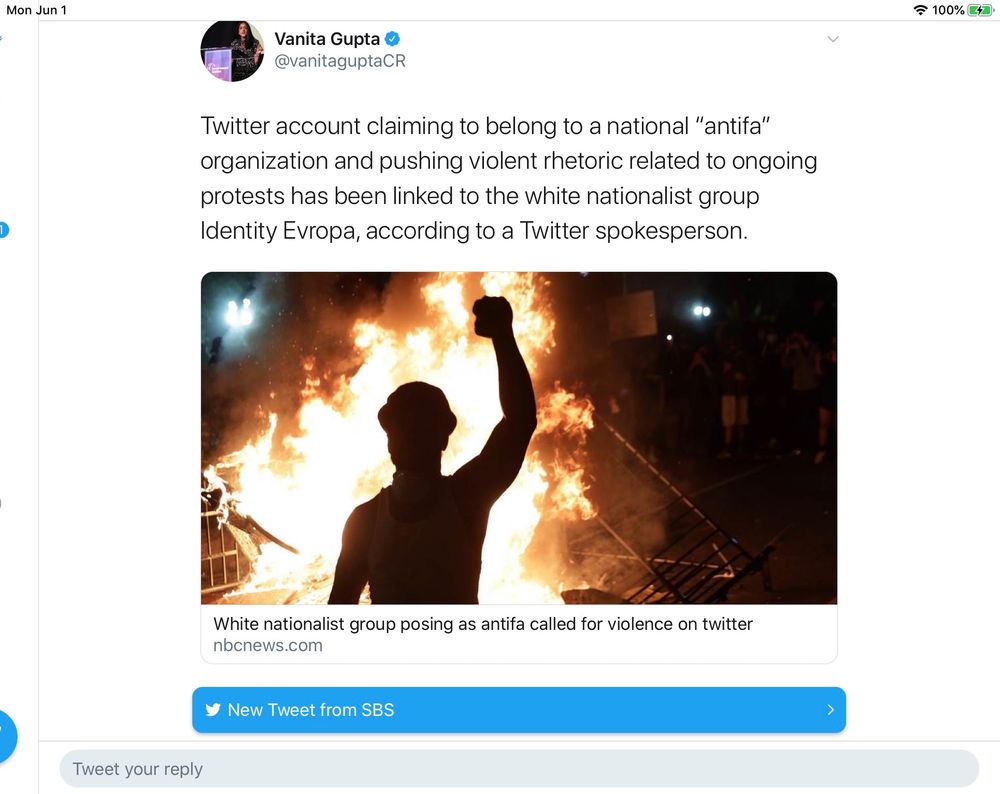Click the blue compose tweet button

pyautogui.click(x=5, y=737)
